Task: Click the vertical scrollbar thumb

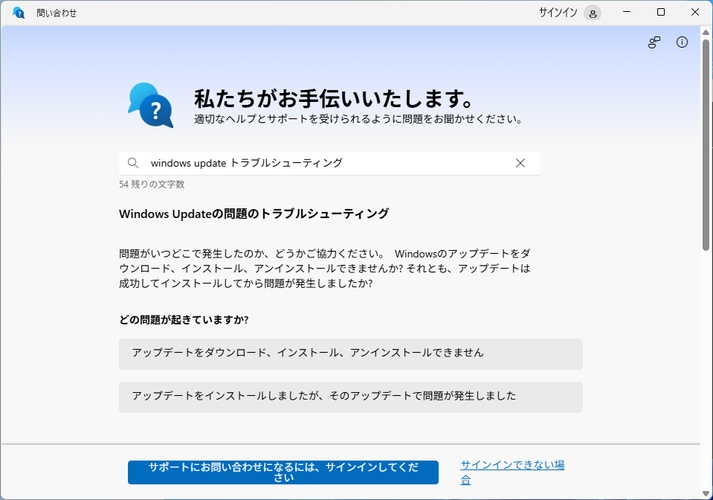Action: point(706,145)
